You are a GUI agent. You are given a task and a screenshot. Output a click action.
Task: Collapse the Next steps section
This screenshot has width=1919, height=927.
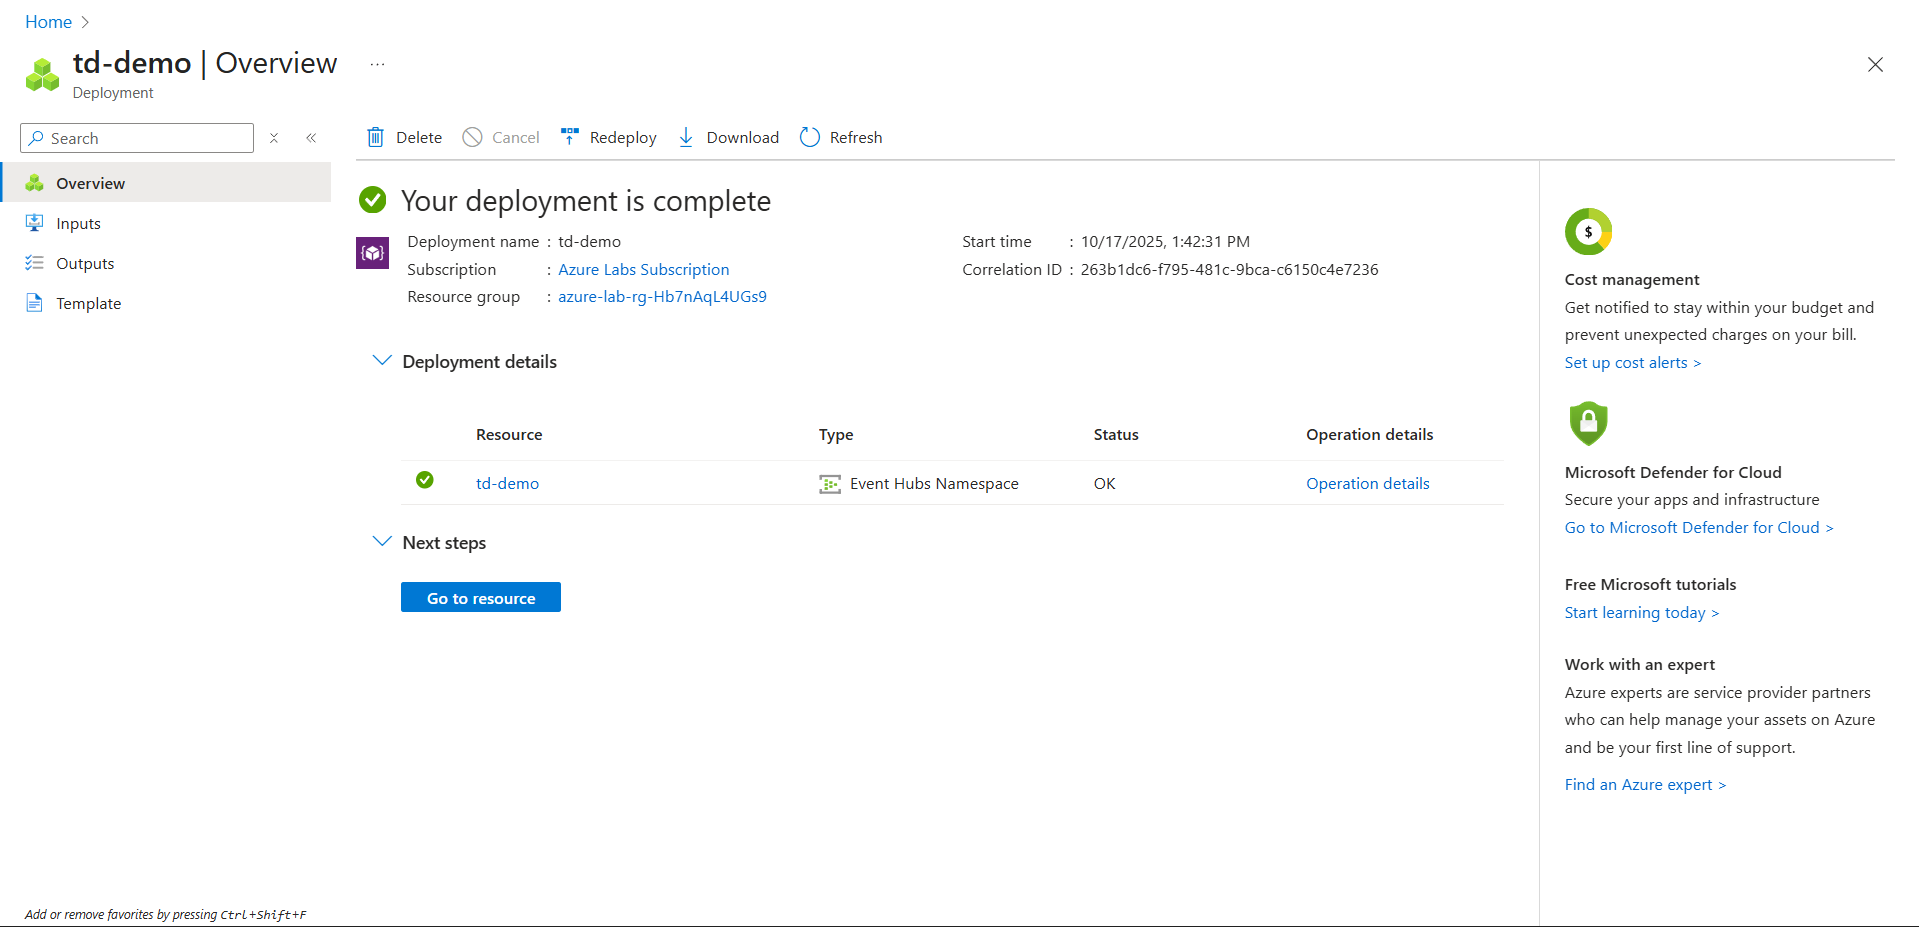coord(381,542)
